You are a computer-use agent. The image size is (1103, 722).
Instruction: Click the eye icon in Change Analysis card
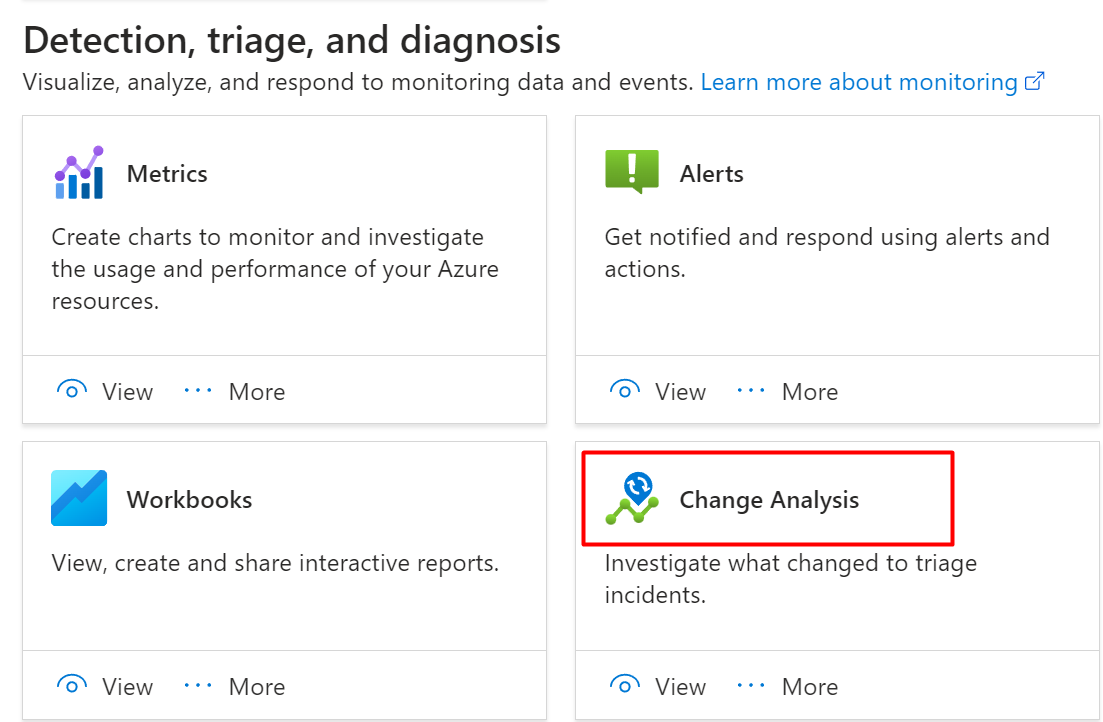(x=625, y=686)
